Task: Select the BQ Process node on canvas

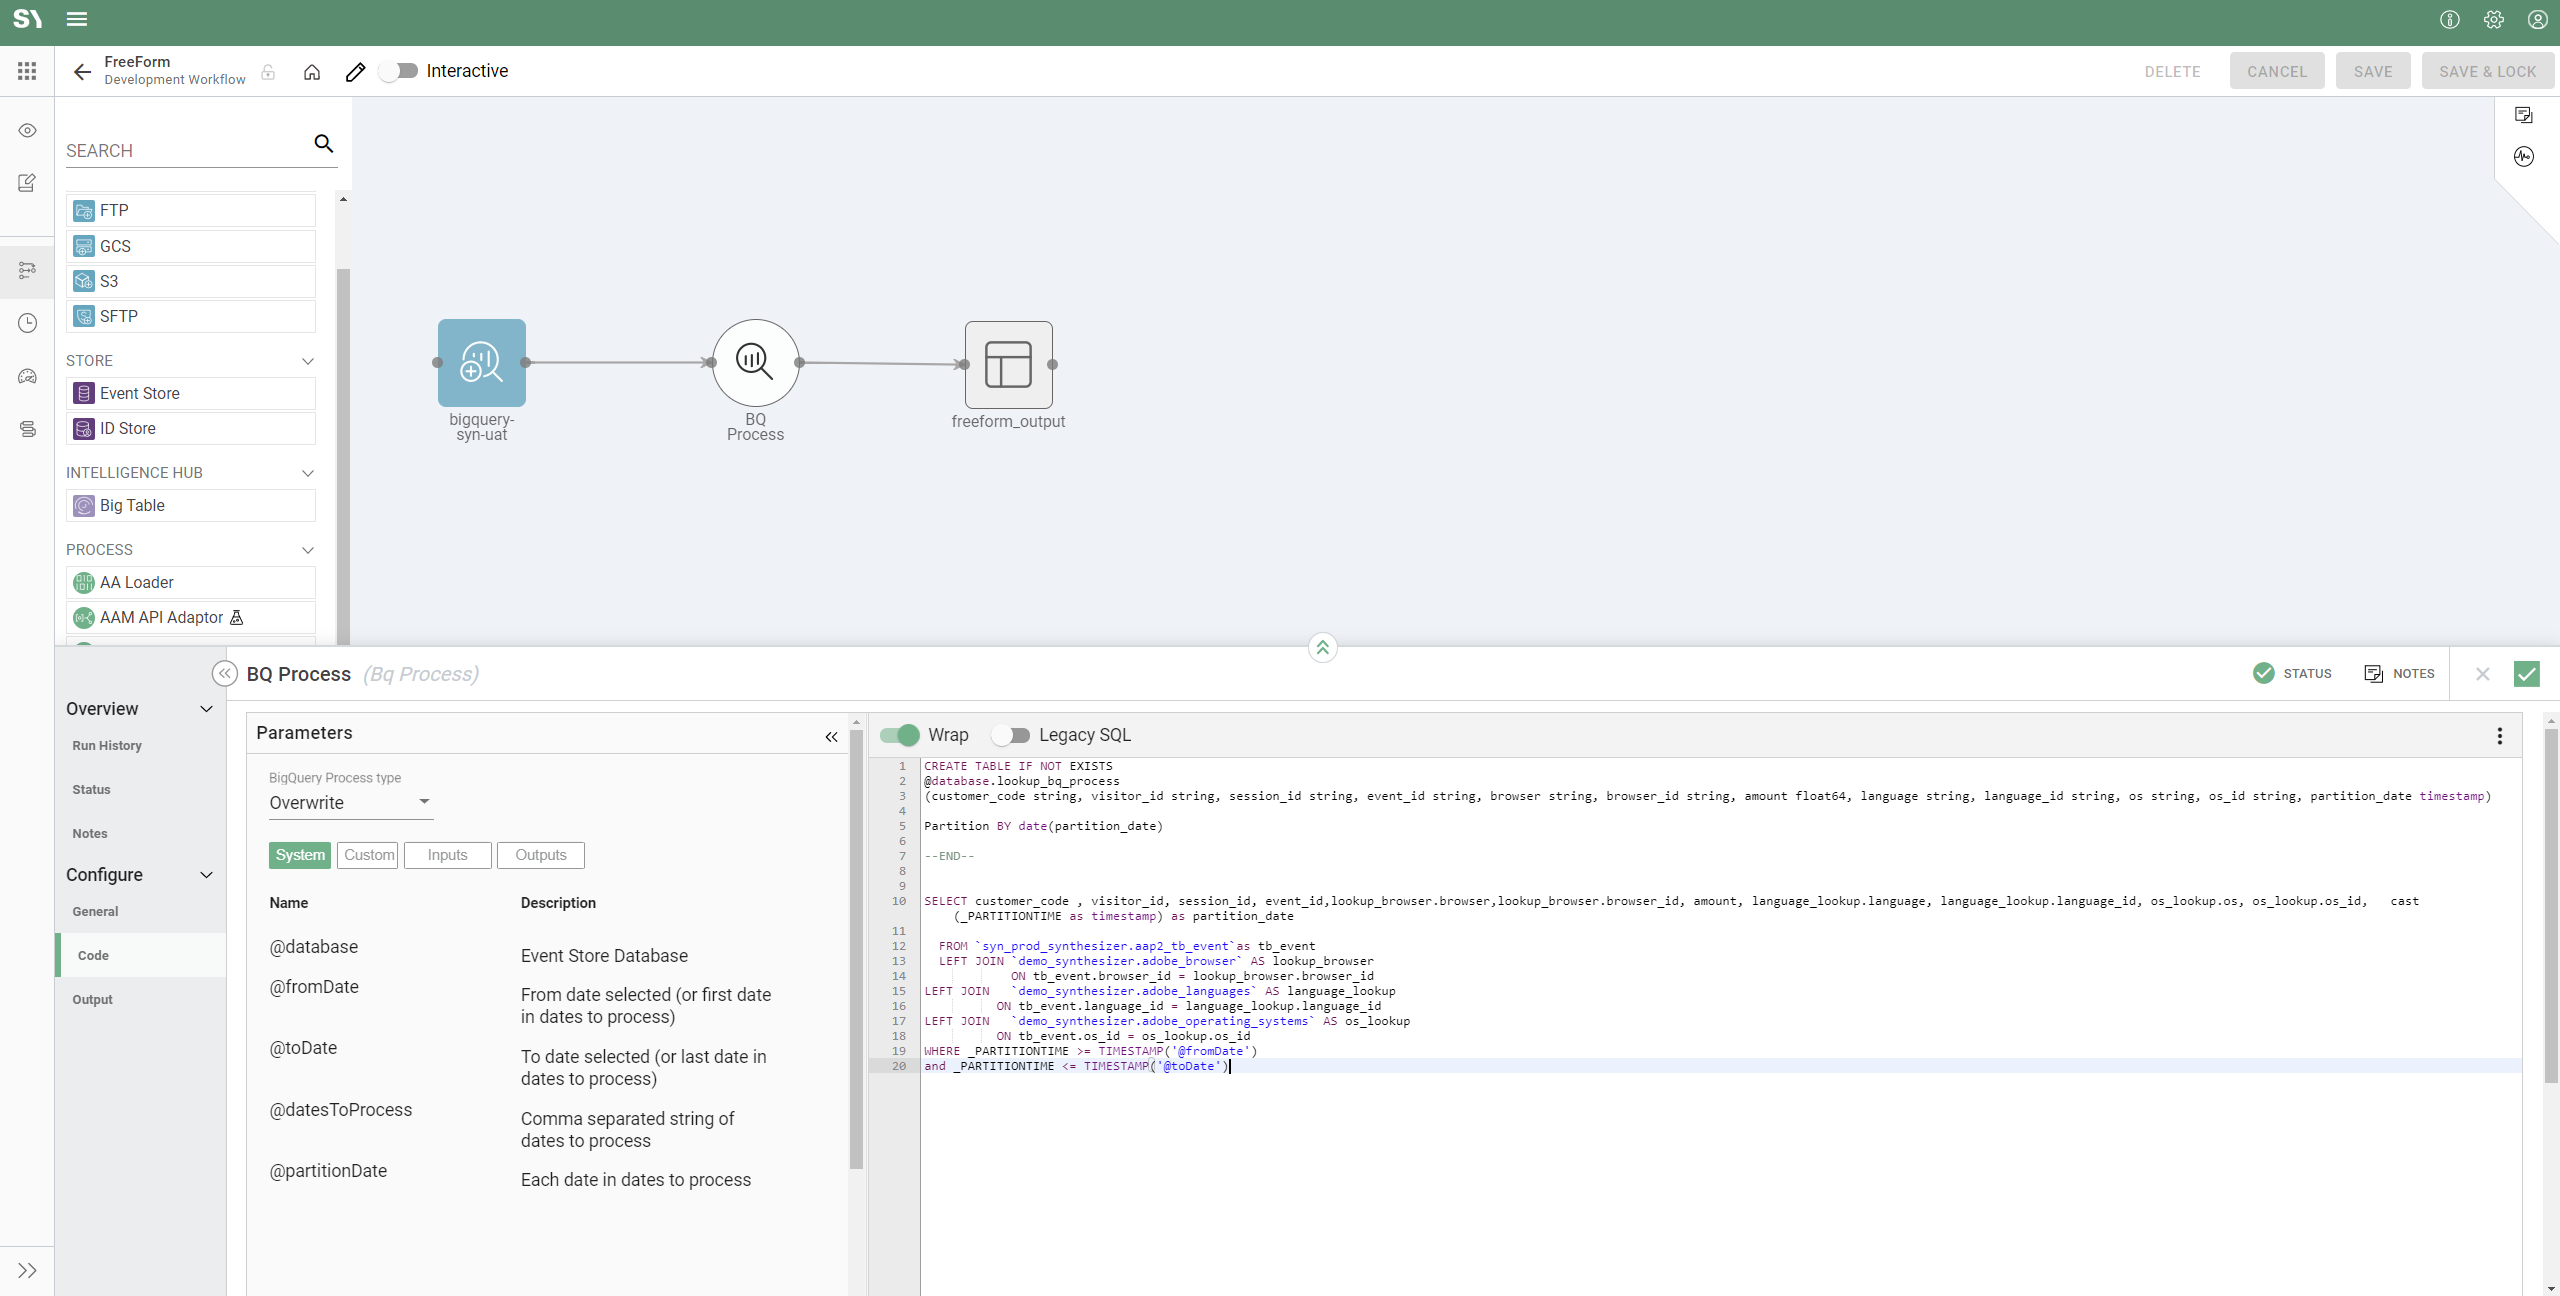Action: tap(755, 363)
